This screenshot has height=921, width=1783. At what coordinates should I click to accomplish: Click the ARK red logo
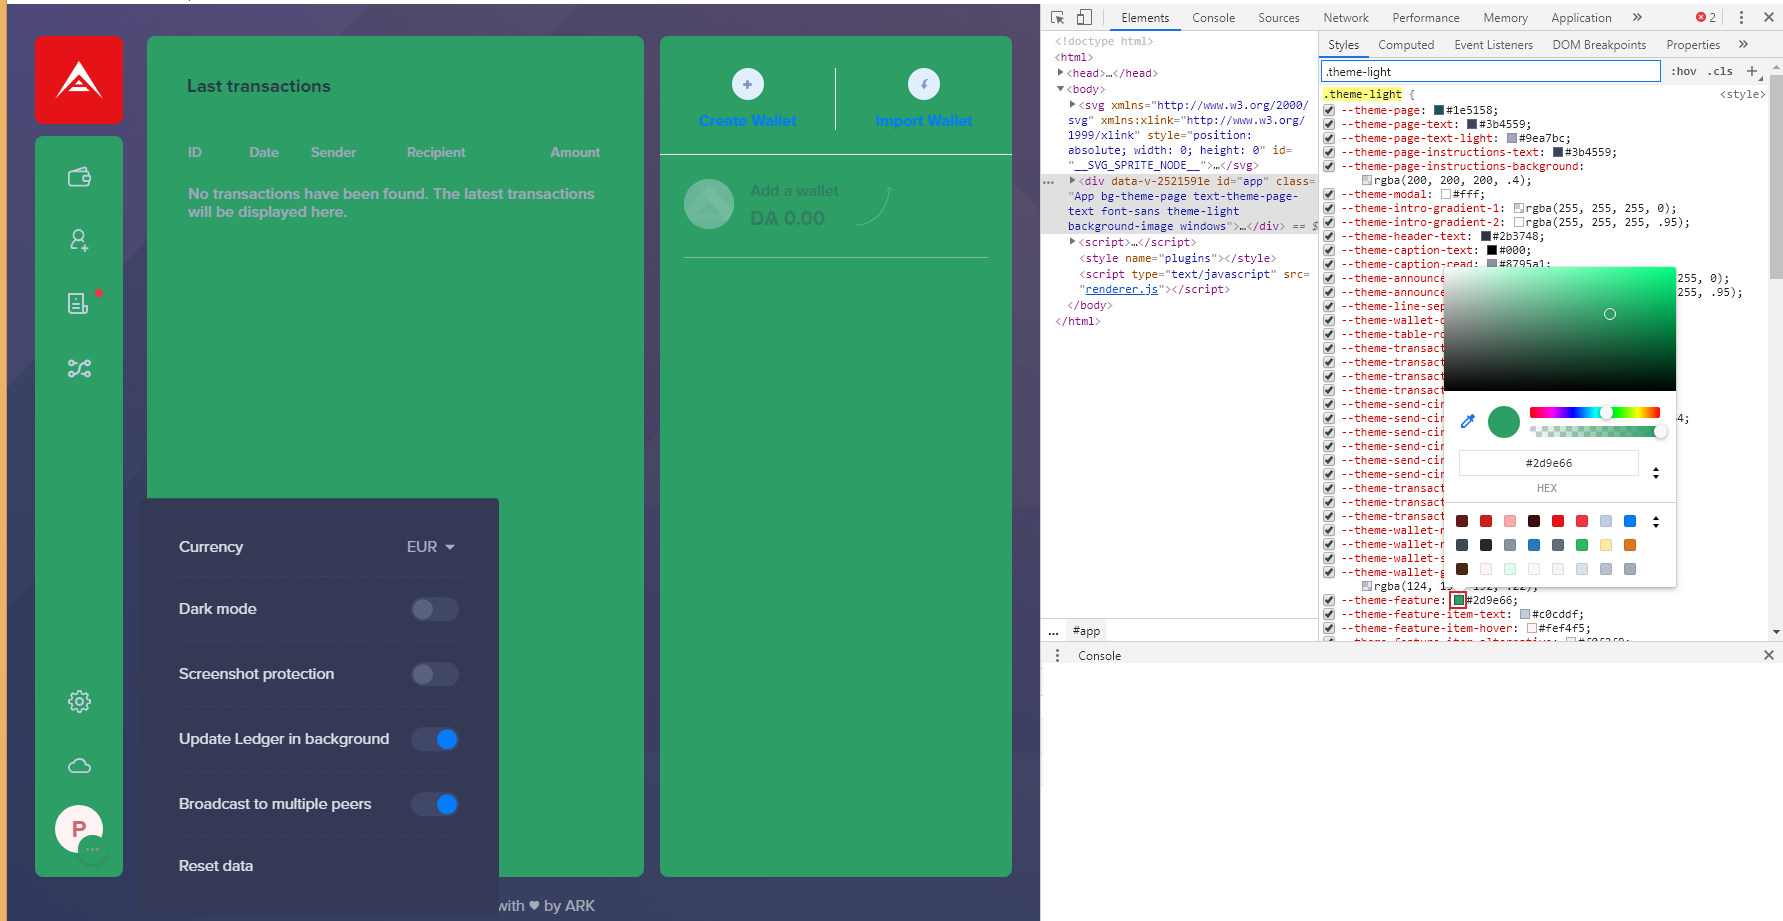[x=79, y=80]
